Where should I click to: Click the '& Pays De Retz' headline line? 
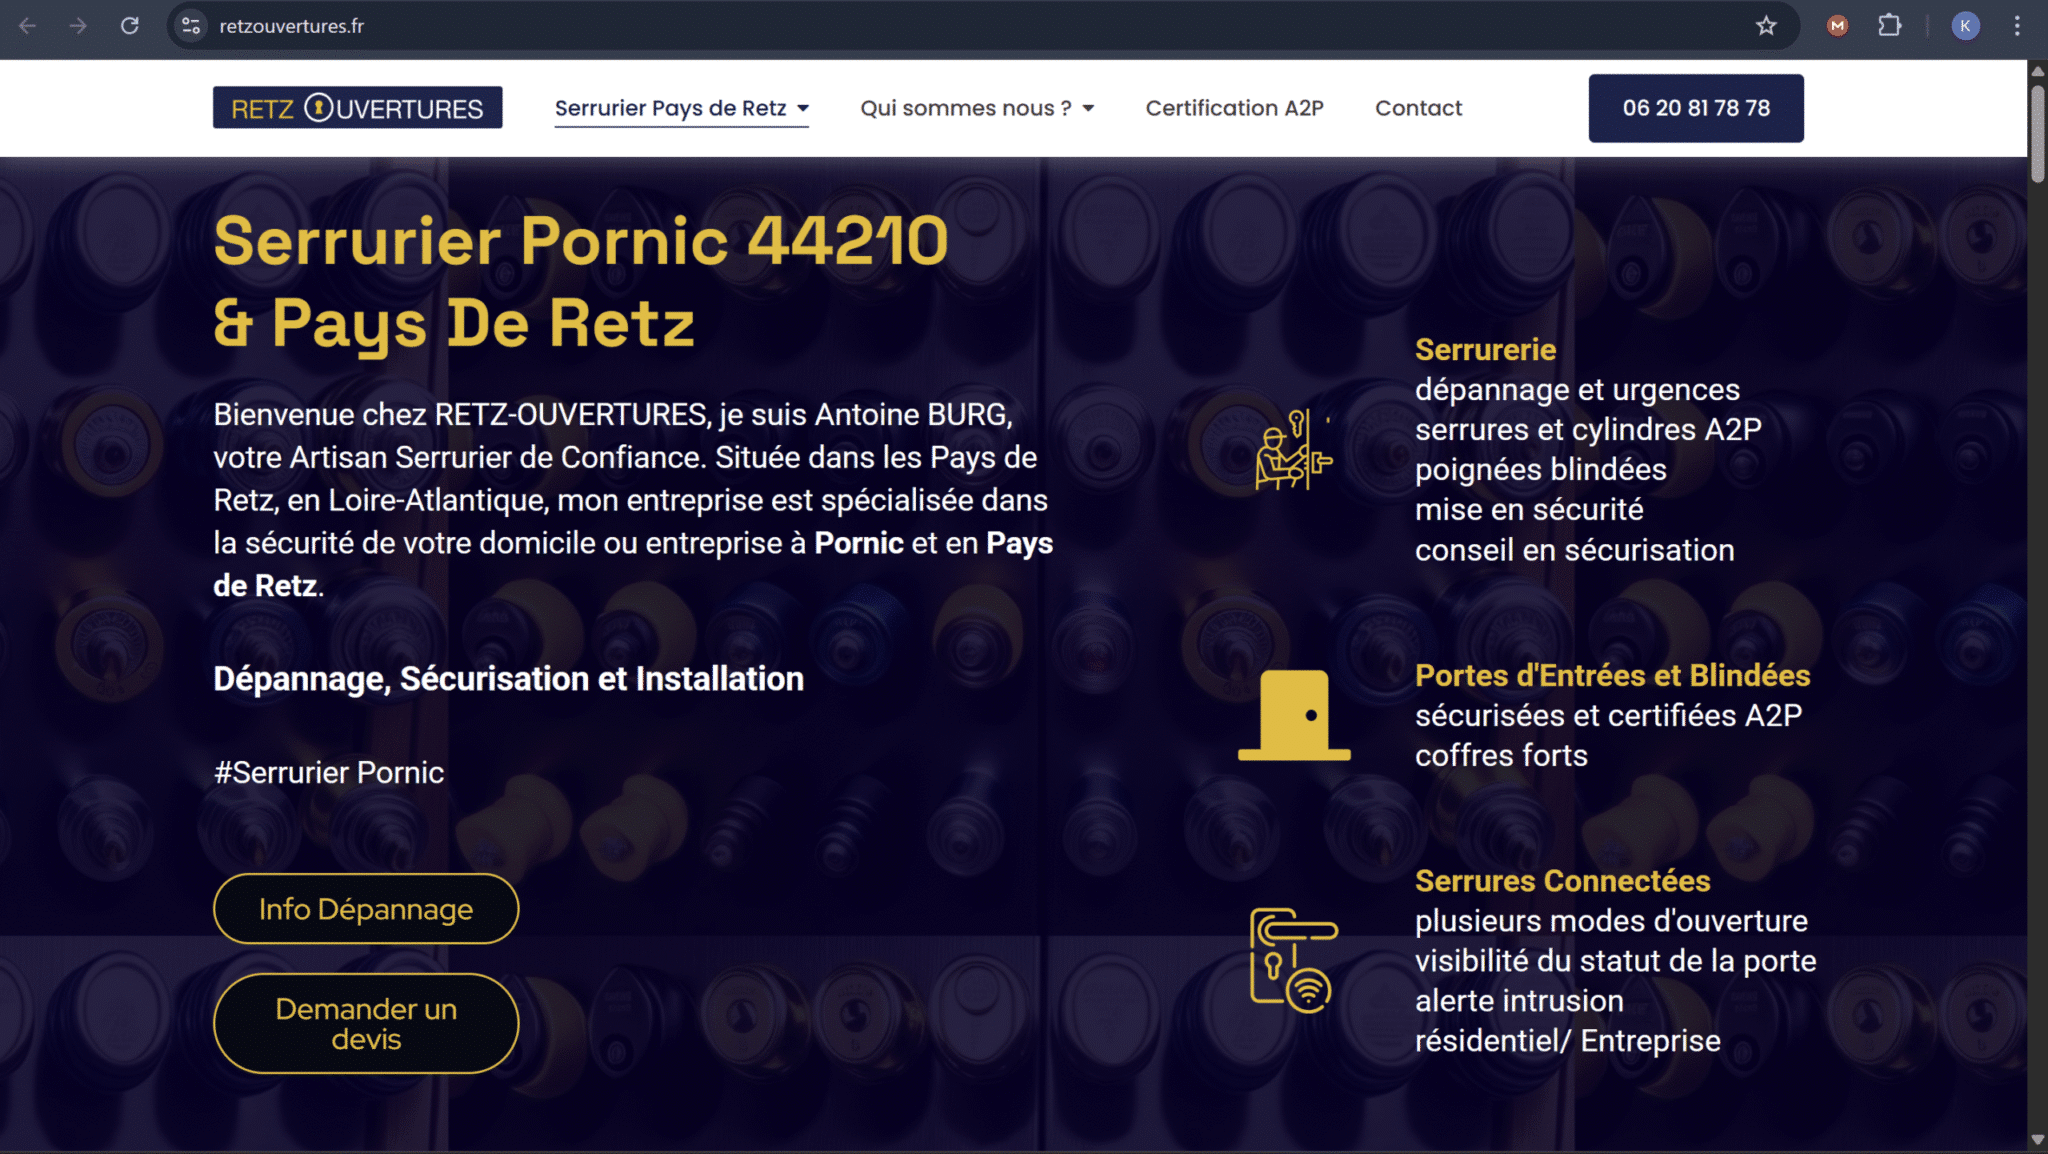point(453,323)
